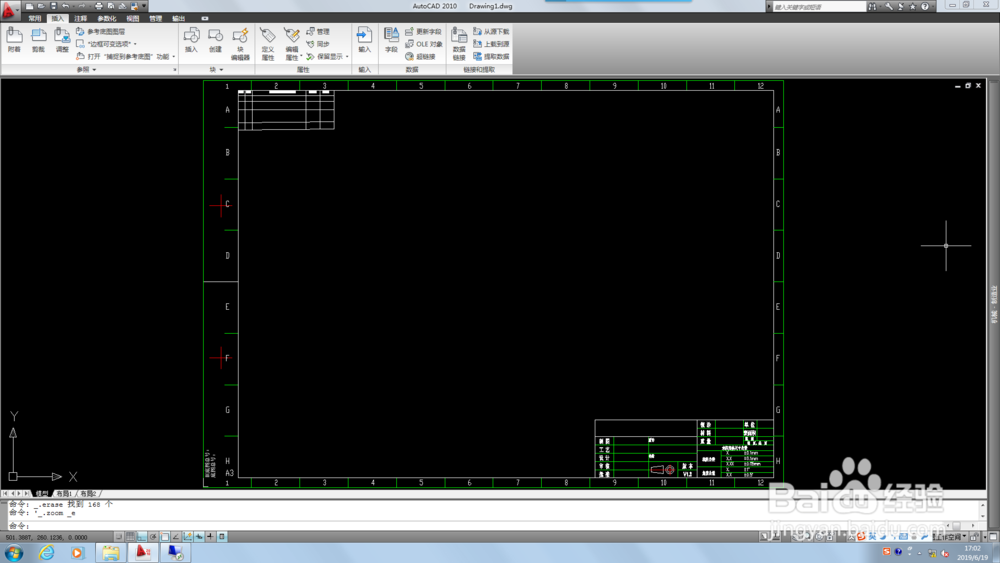Click the 参考底图图层 button

(x=100, y=31)
